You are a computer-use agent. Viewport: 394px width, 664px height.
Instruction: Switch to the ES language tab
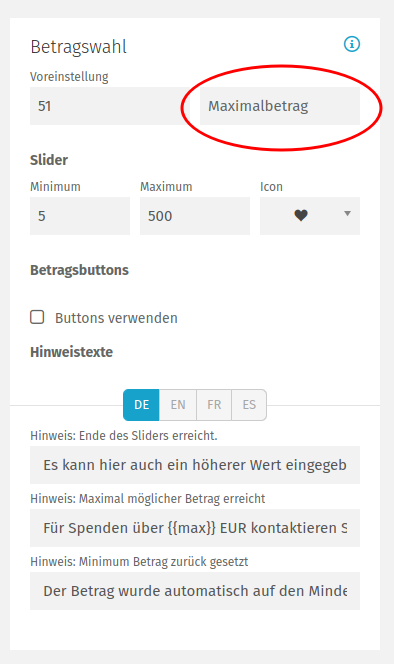(x=249, y=405)
